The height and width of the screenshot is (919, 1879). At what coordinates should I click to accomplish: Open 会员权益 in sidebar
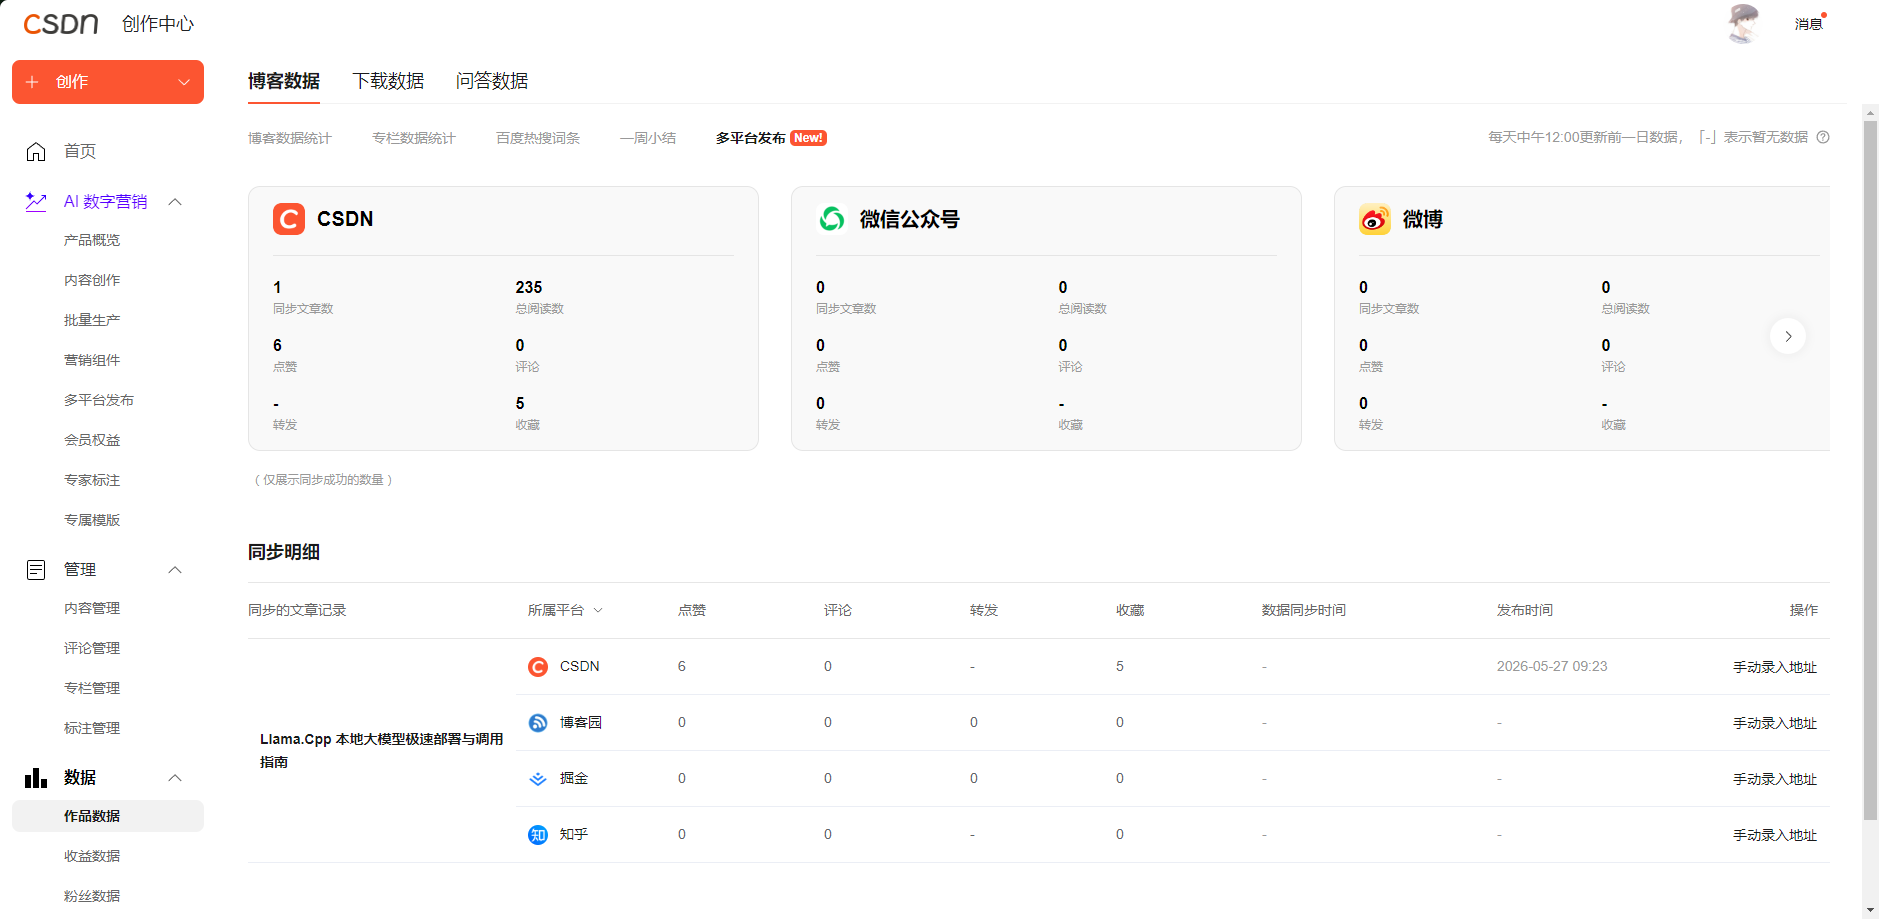[x=92, y=440]
